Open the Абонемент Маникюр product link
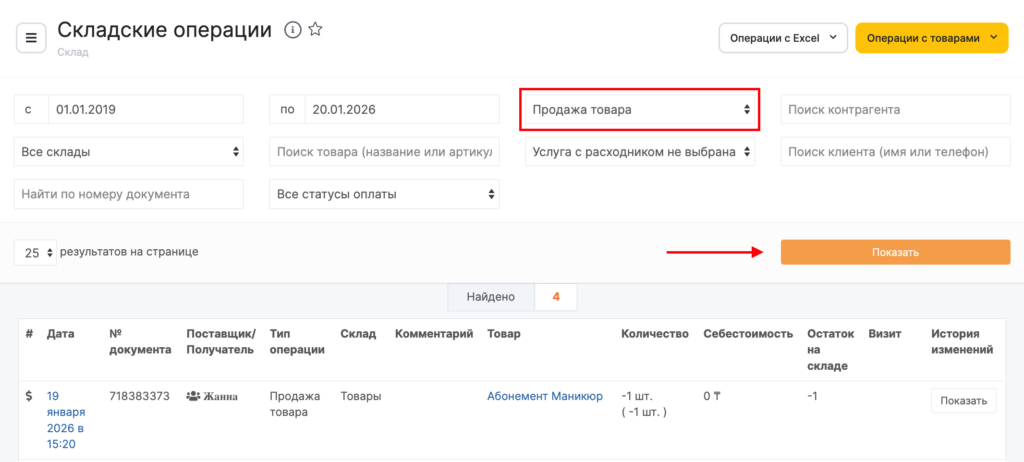 pyautogui.click(x=544, y=396)
